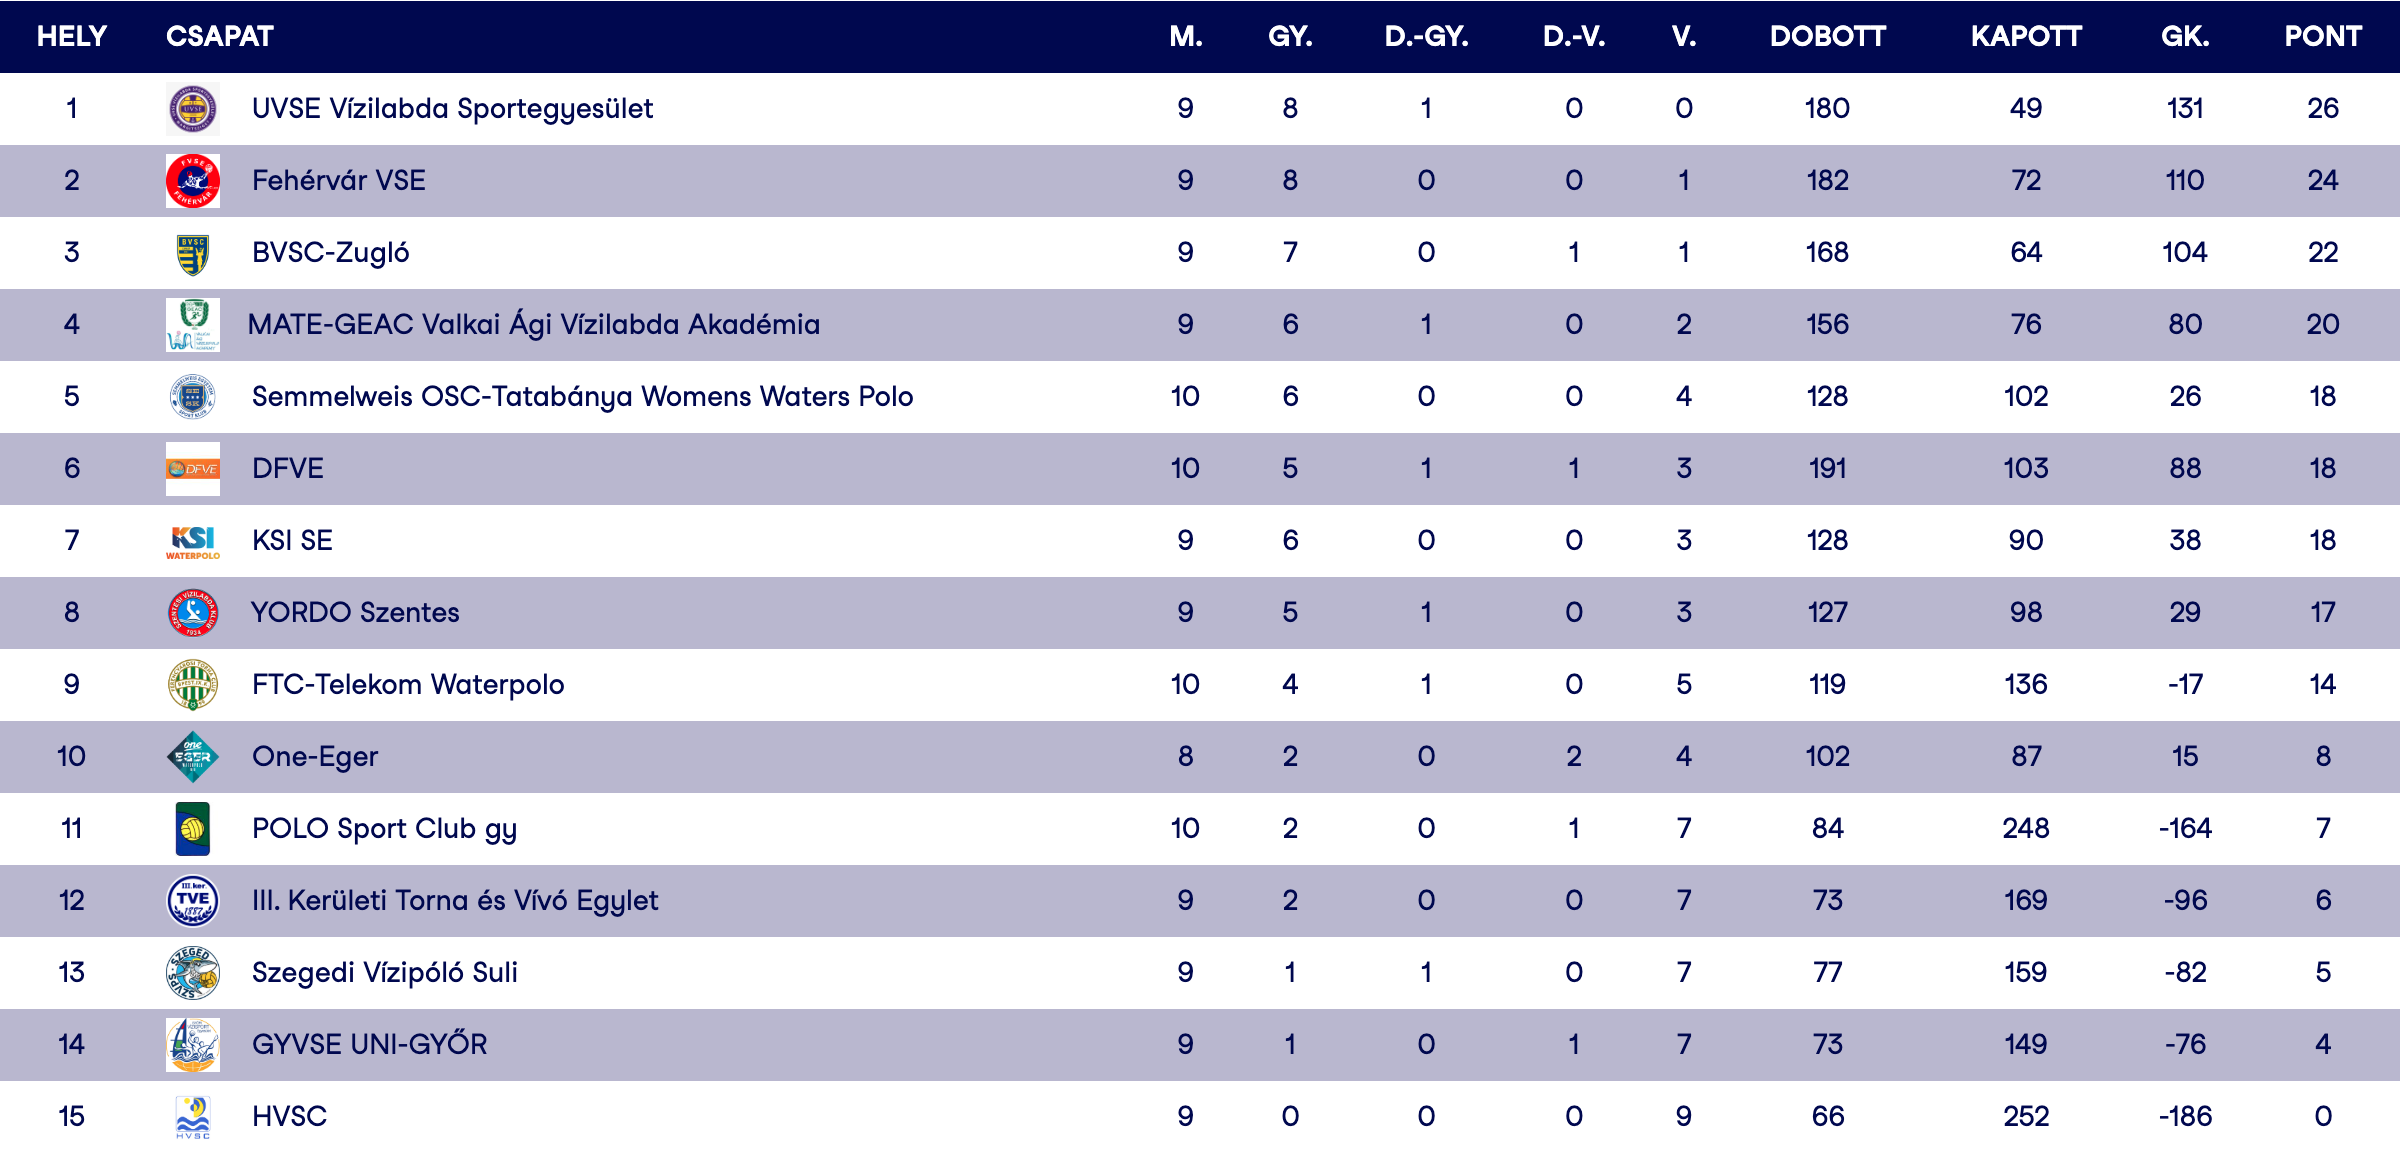Click the FTC-Telekom green striped crest
The image size is (2404, 1150).
pyautogui.click(x=192, y=685)
